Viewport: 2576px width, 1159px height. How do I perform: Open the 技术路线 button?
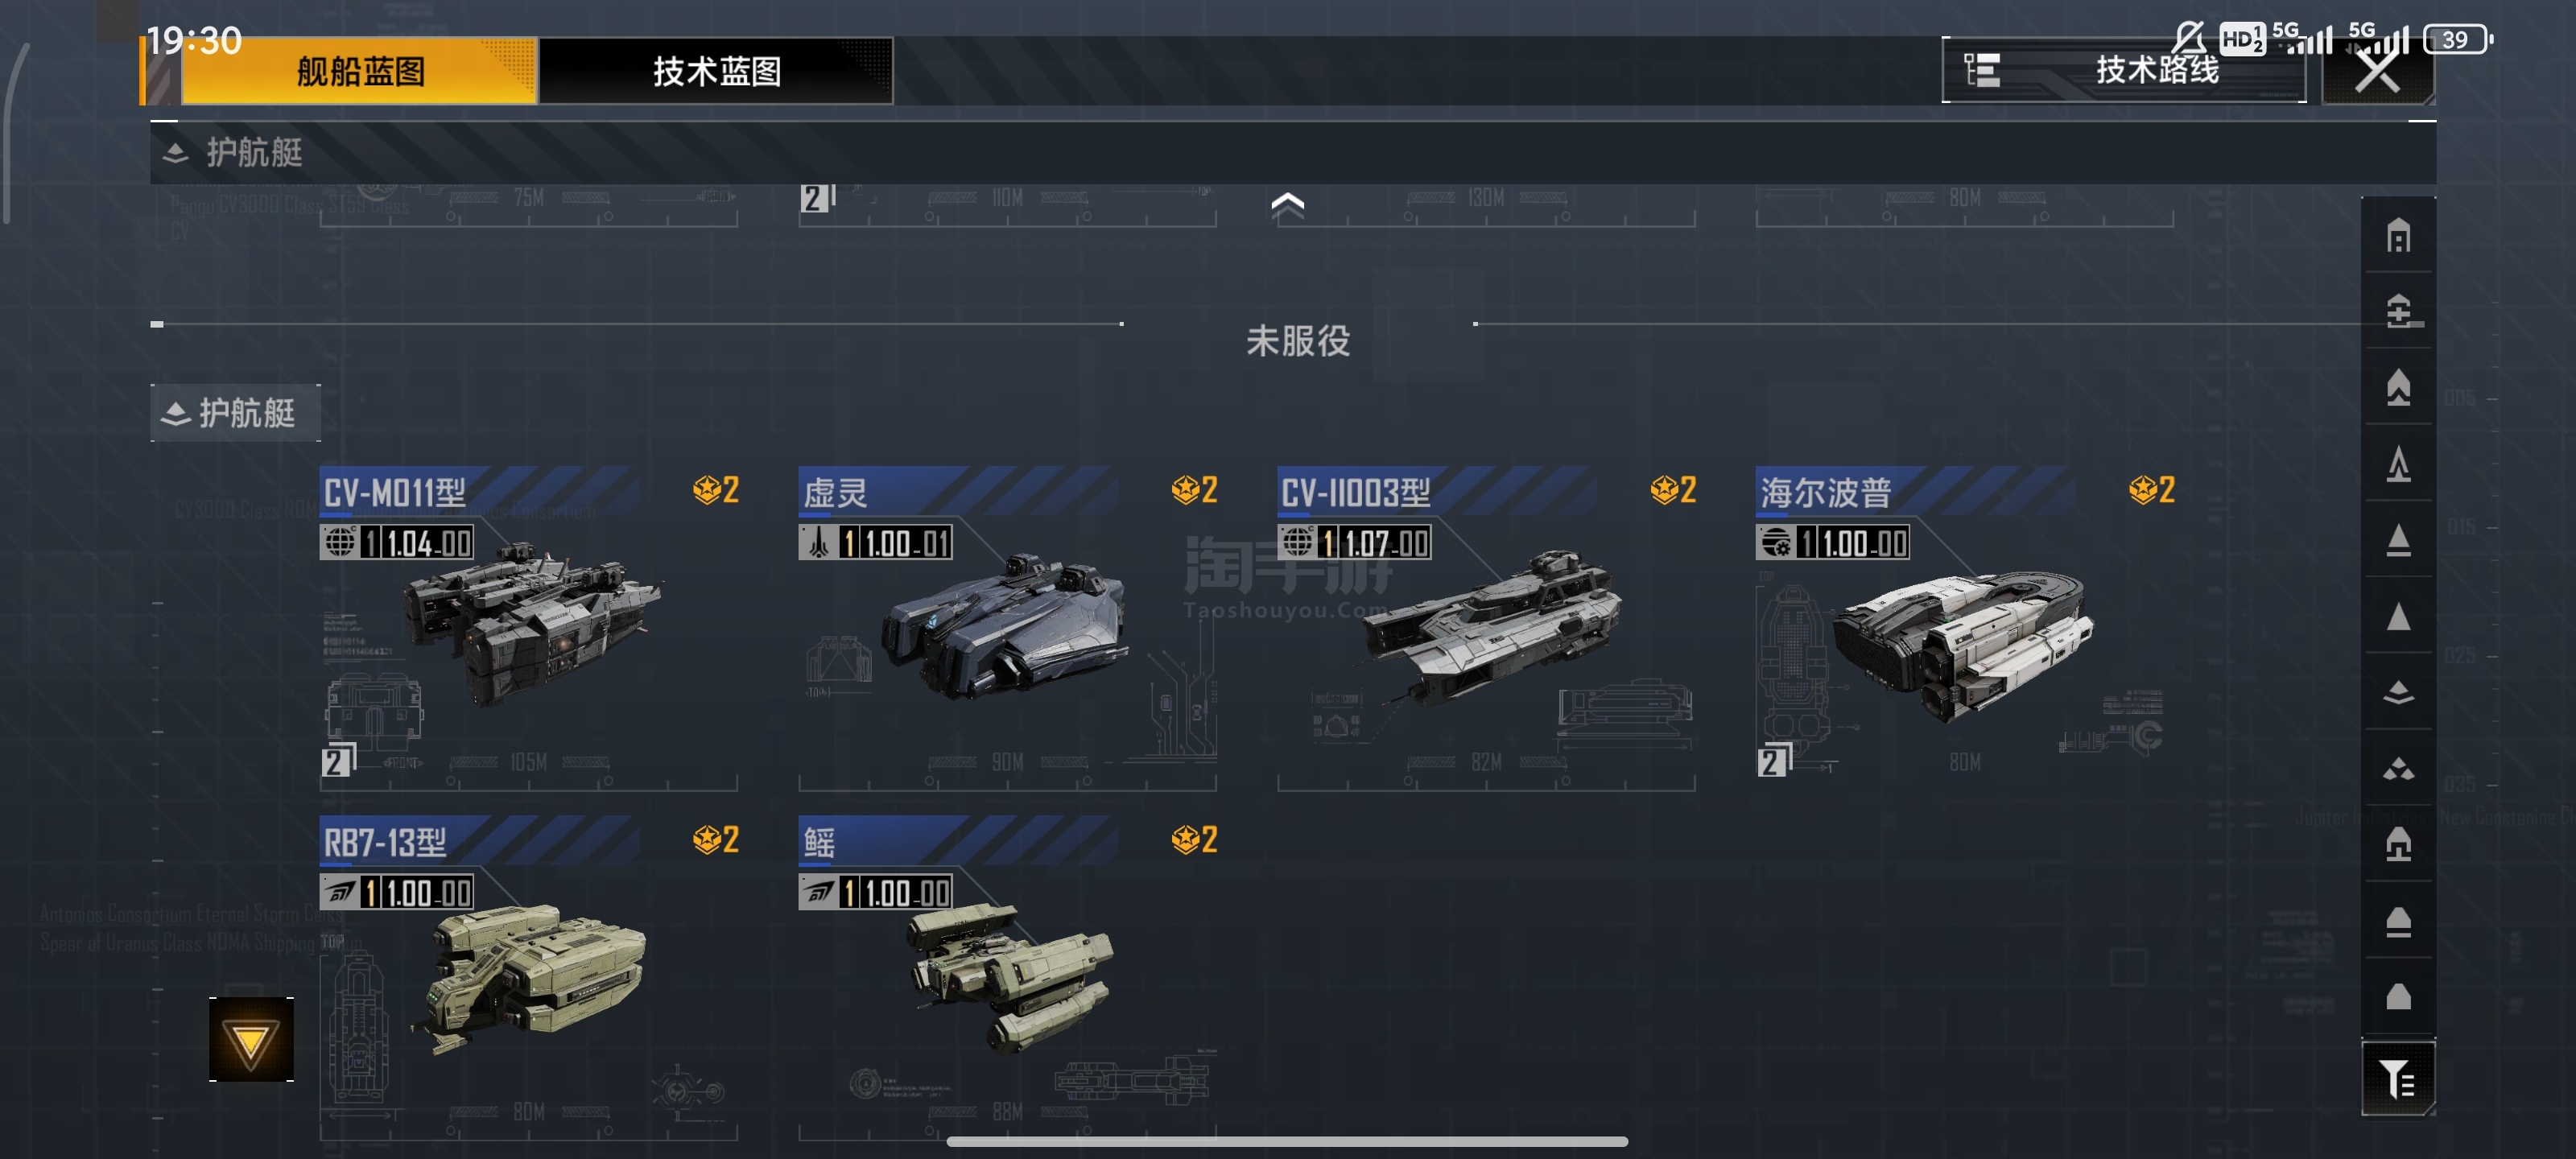pyautogui.click(x=2123, y=71)
